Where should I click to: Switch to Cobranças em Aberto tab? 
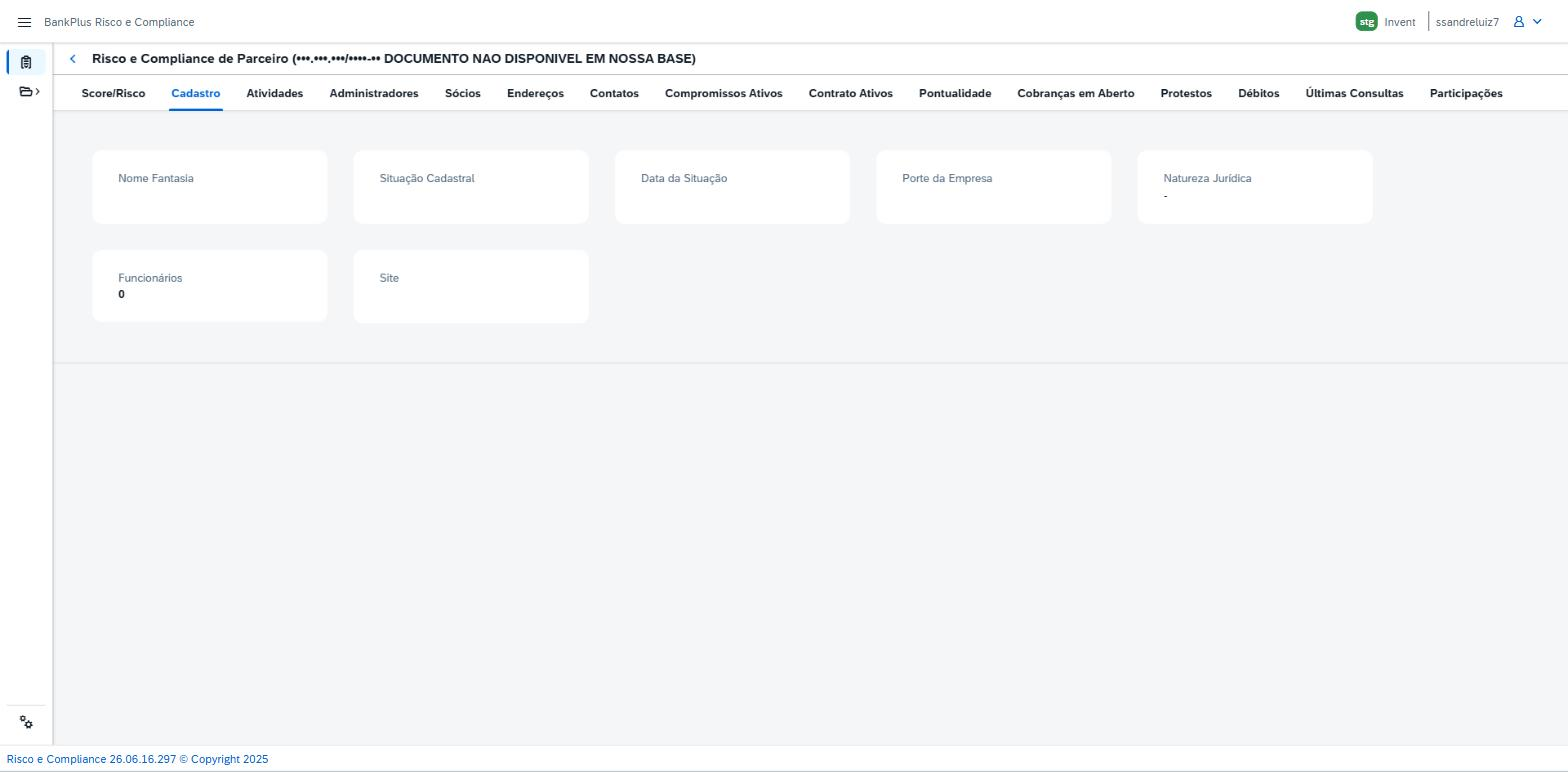click(x=1076, y=93)
